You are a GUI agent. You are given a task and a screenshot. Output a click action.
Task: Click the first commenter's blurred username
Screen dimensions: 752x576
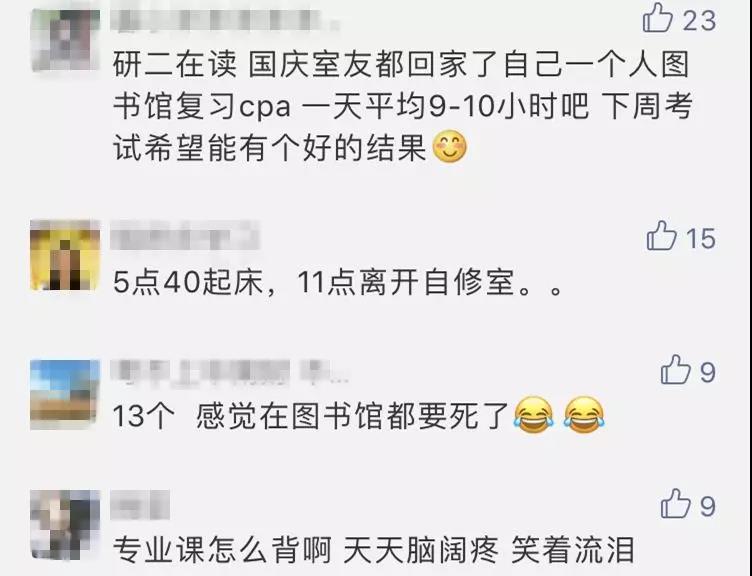point(224,20)
